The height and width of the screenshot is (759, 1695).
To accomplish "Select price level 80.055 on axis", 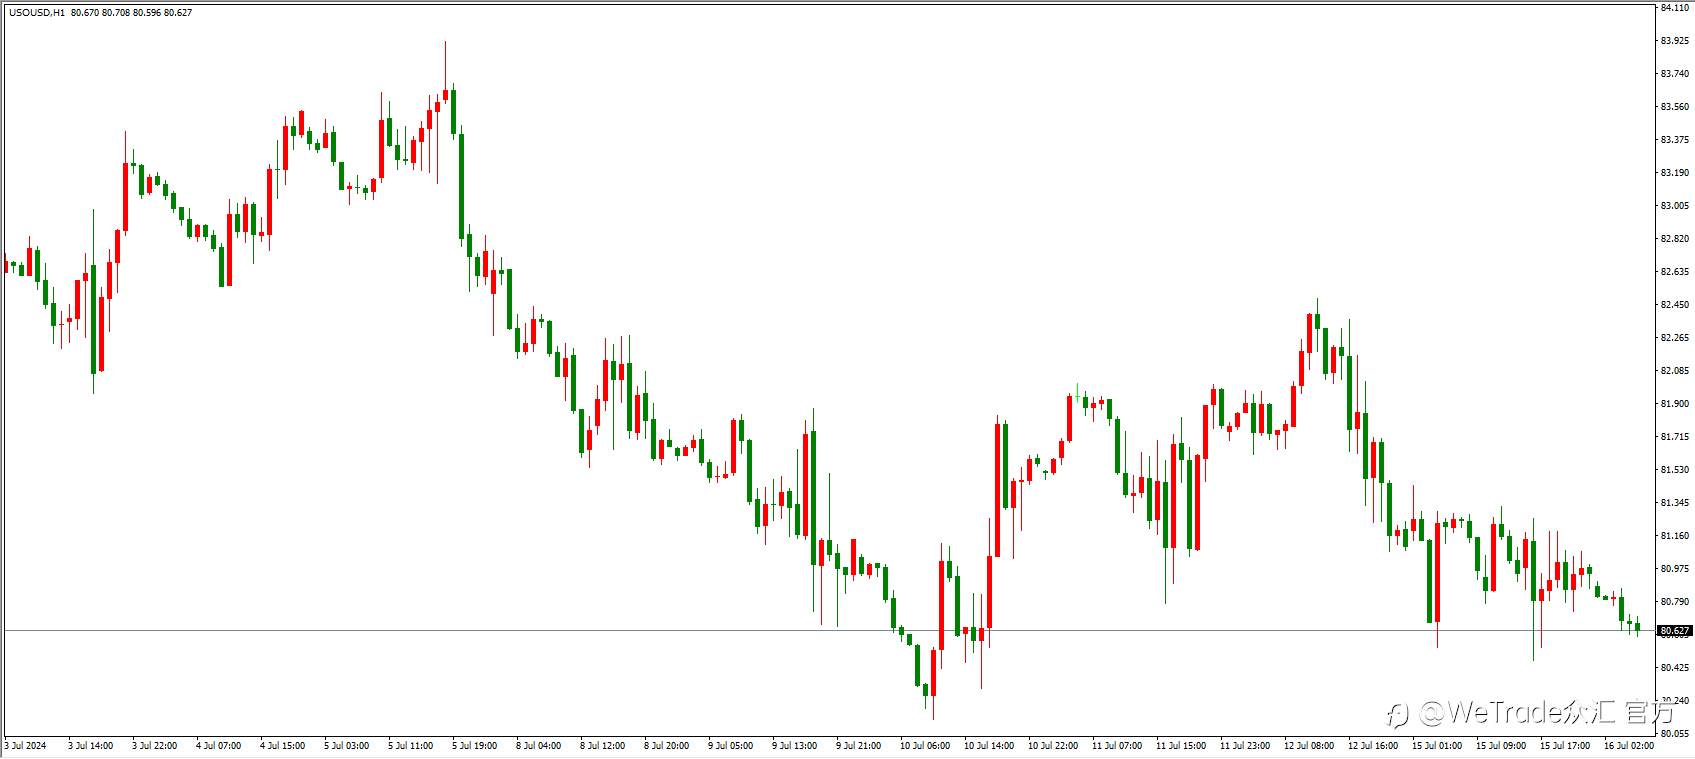I will [1674, 733].
